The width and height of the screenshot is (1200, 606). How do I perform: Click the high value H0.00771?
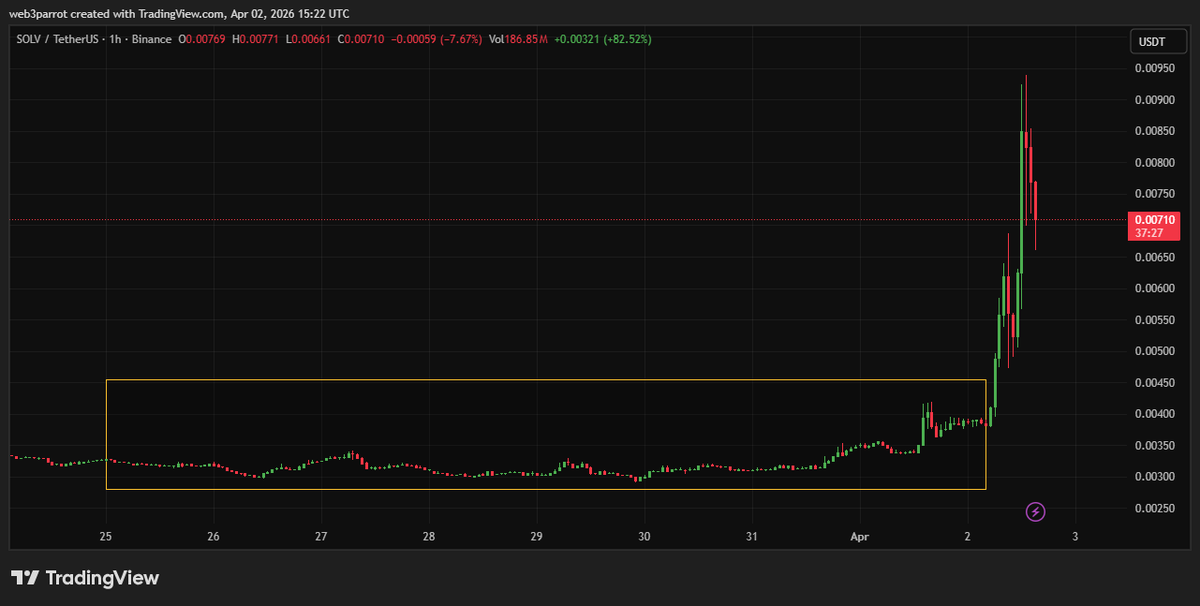[x=257, y=39]
